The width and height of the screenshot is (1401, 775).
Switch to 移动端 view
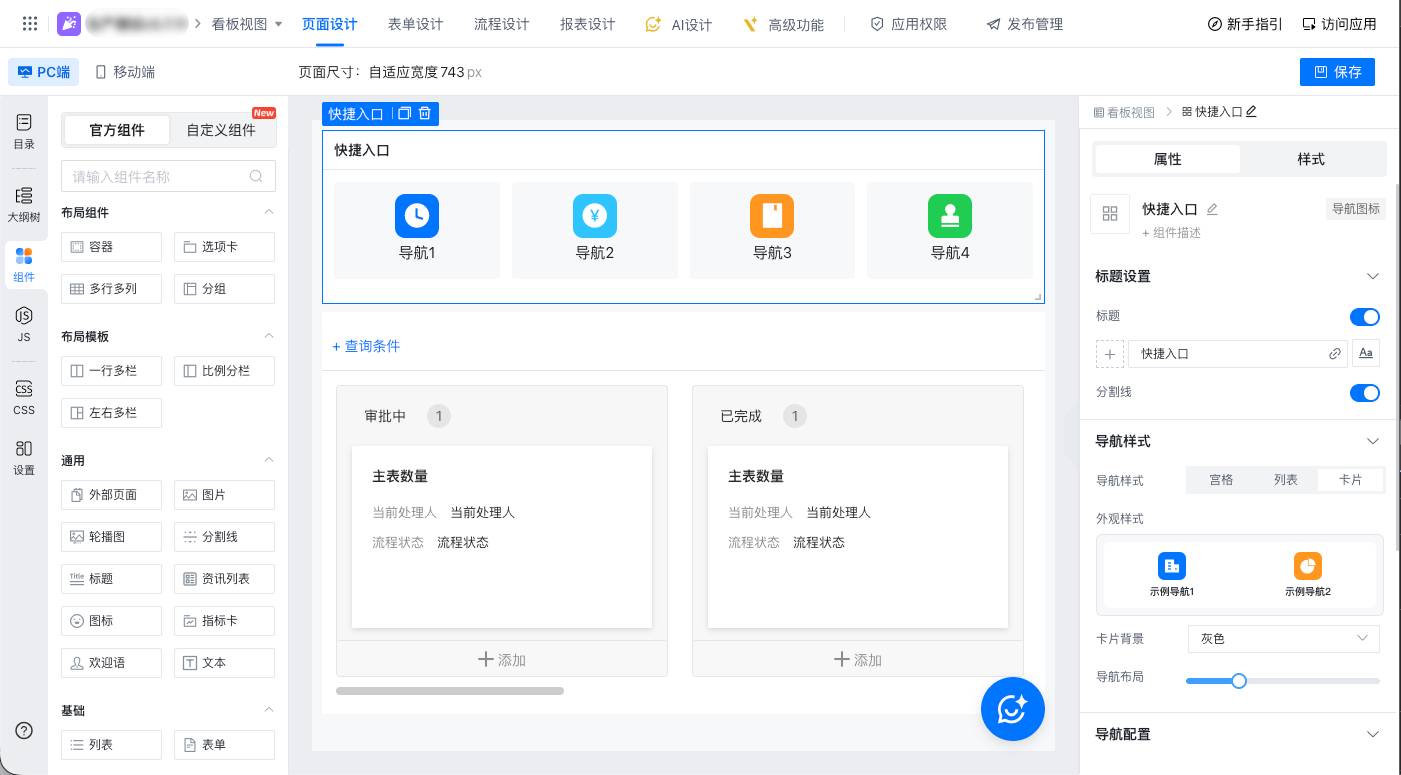[125, 72]
